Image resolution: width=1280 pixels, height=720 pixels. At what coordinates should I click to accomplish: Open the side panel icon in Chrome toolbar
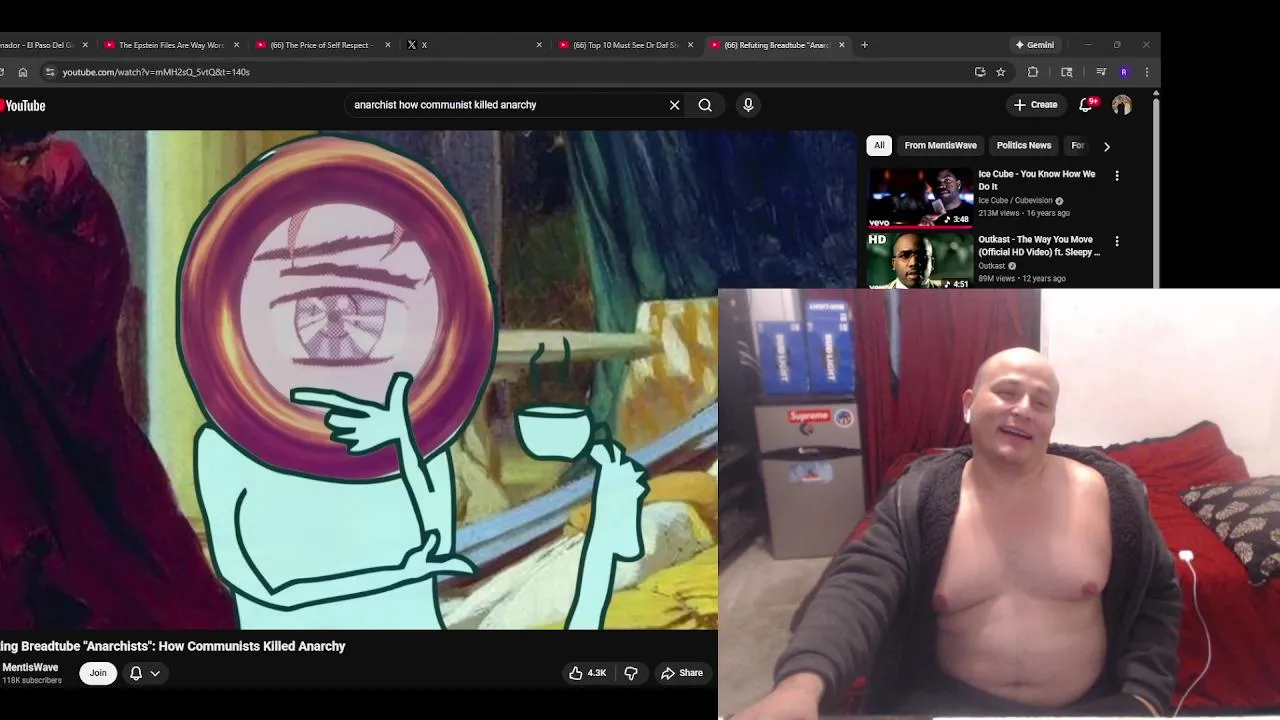(x=1067, y=72)
